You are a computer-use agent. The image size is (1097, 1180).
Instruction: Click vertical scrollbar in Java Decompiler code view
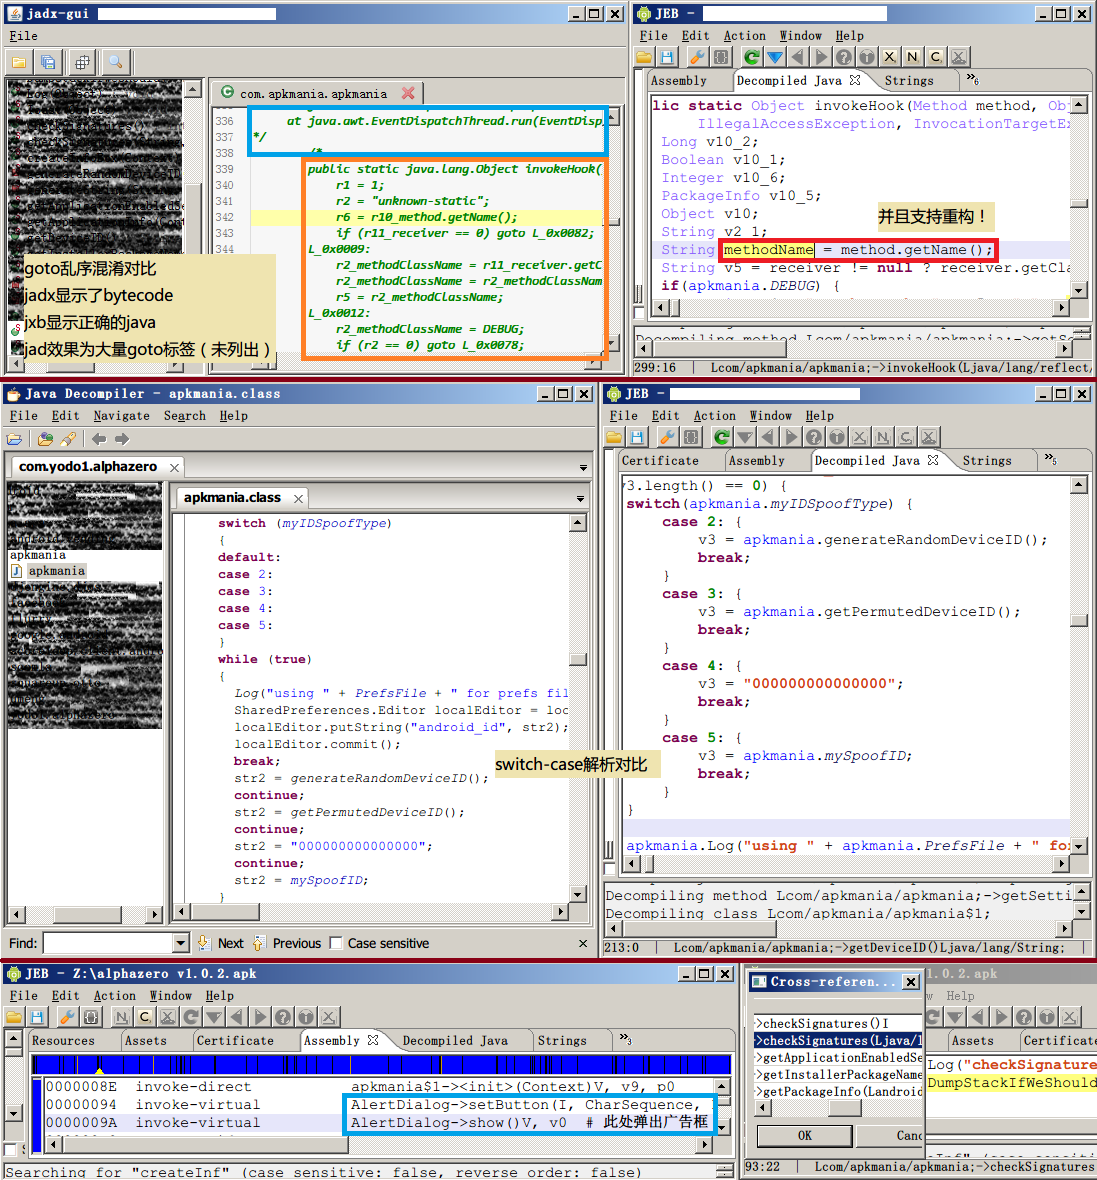pos(578,707)
